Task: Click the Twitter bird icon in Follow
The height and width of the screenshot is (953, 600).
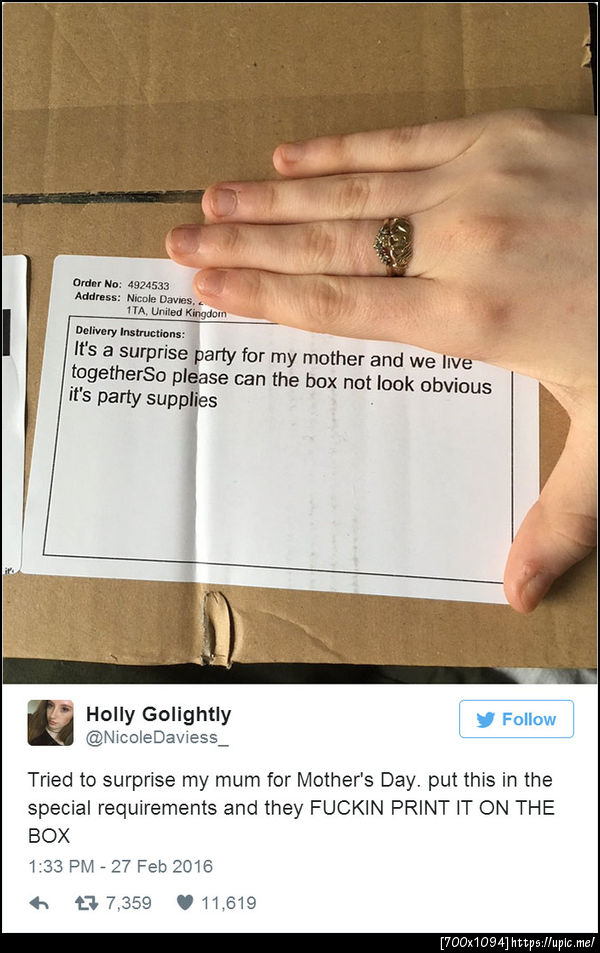Action: (486, 720)
